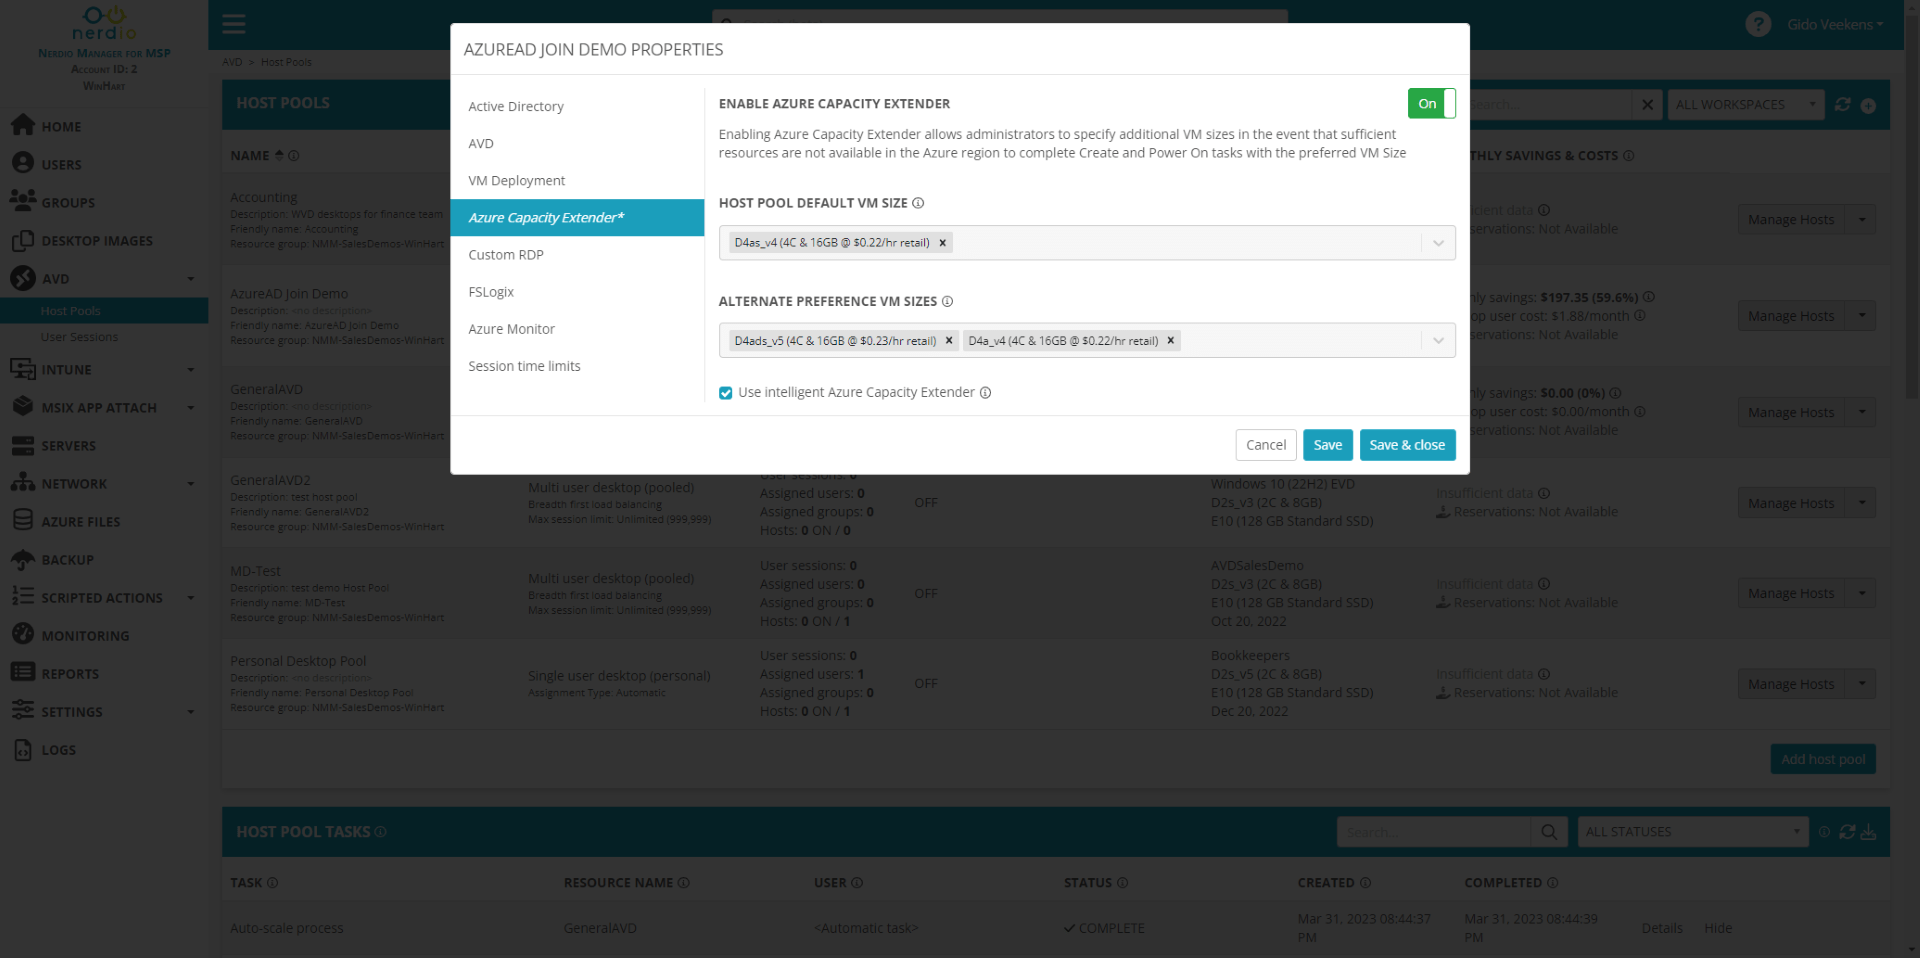This screenshot has height=958, width=1920.
Task: Expand Manage Hosts arrow for Personal Desktop Pool
Action: point(1861,684)
